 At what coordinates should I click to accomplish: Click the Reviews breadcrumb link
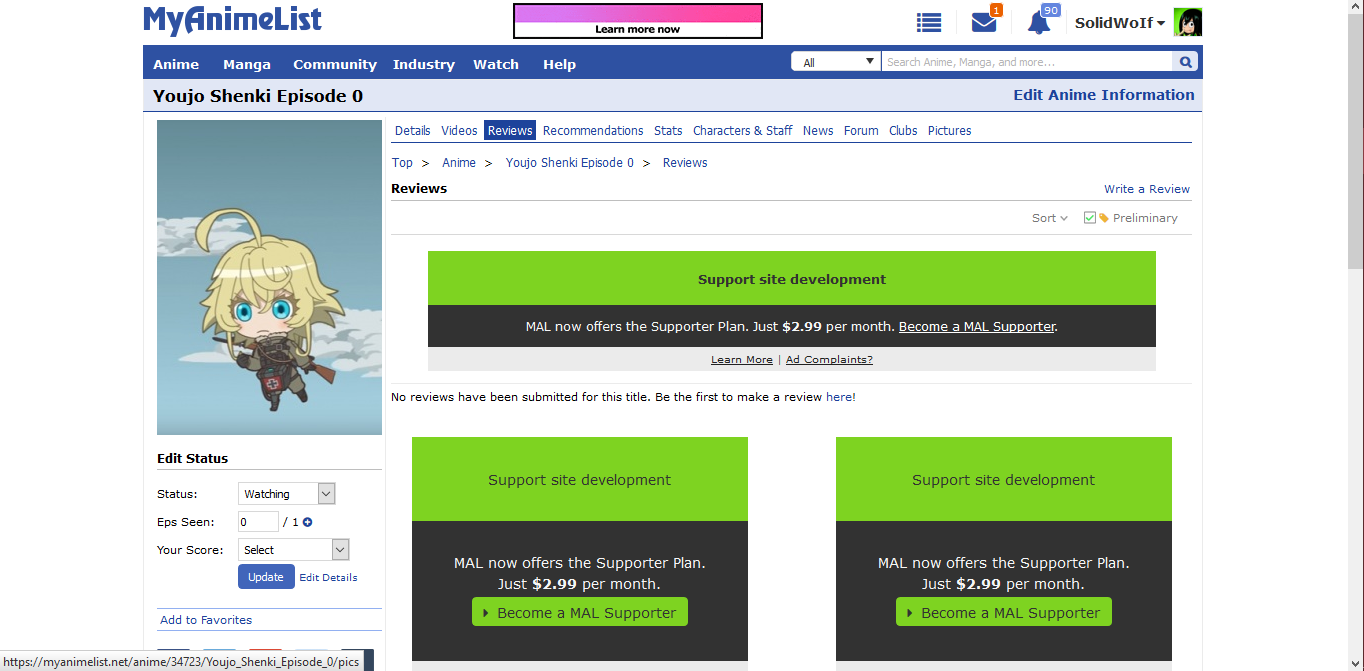pyautogui.click(x=685, y=163)
